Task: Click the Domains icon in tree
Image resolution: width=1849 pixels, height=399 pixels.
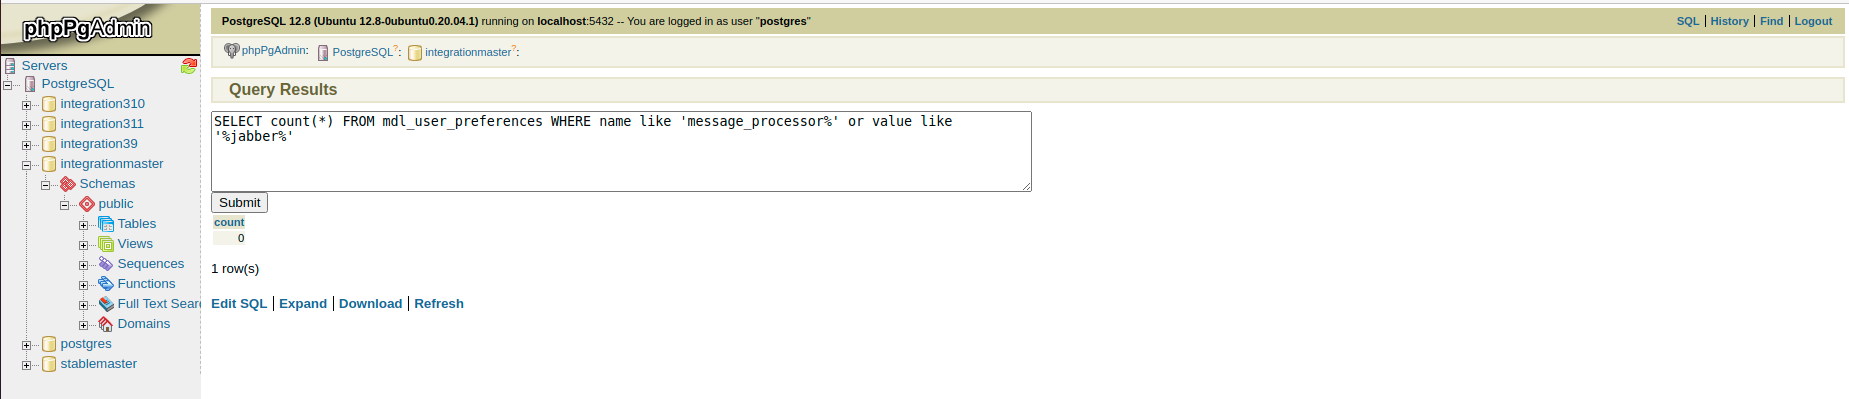Action: pos(106,324)
